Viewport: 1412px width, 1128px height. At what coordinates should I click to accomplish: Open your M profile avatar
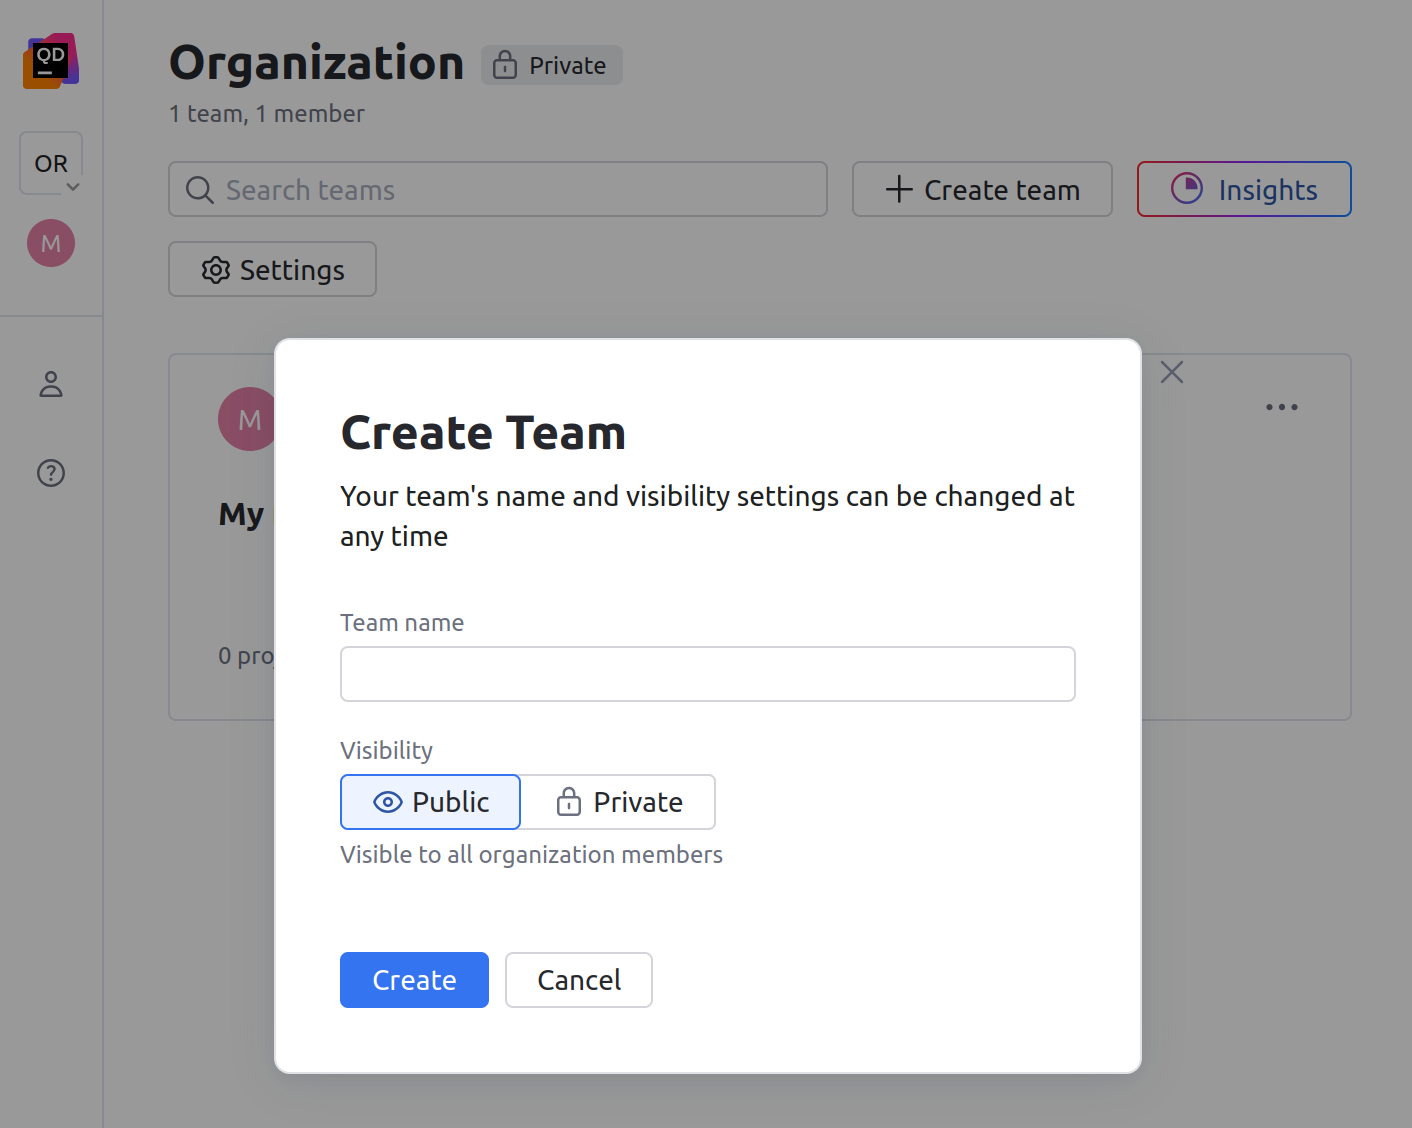click(x=50, y=242)
